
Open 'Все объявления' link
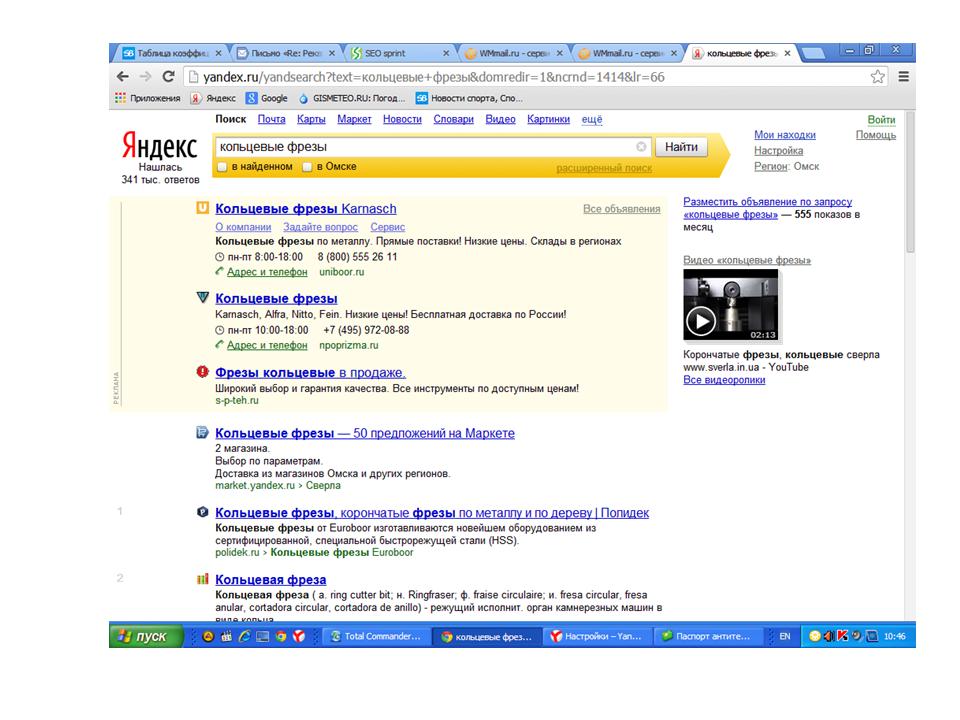point(621,209)
